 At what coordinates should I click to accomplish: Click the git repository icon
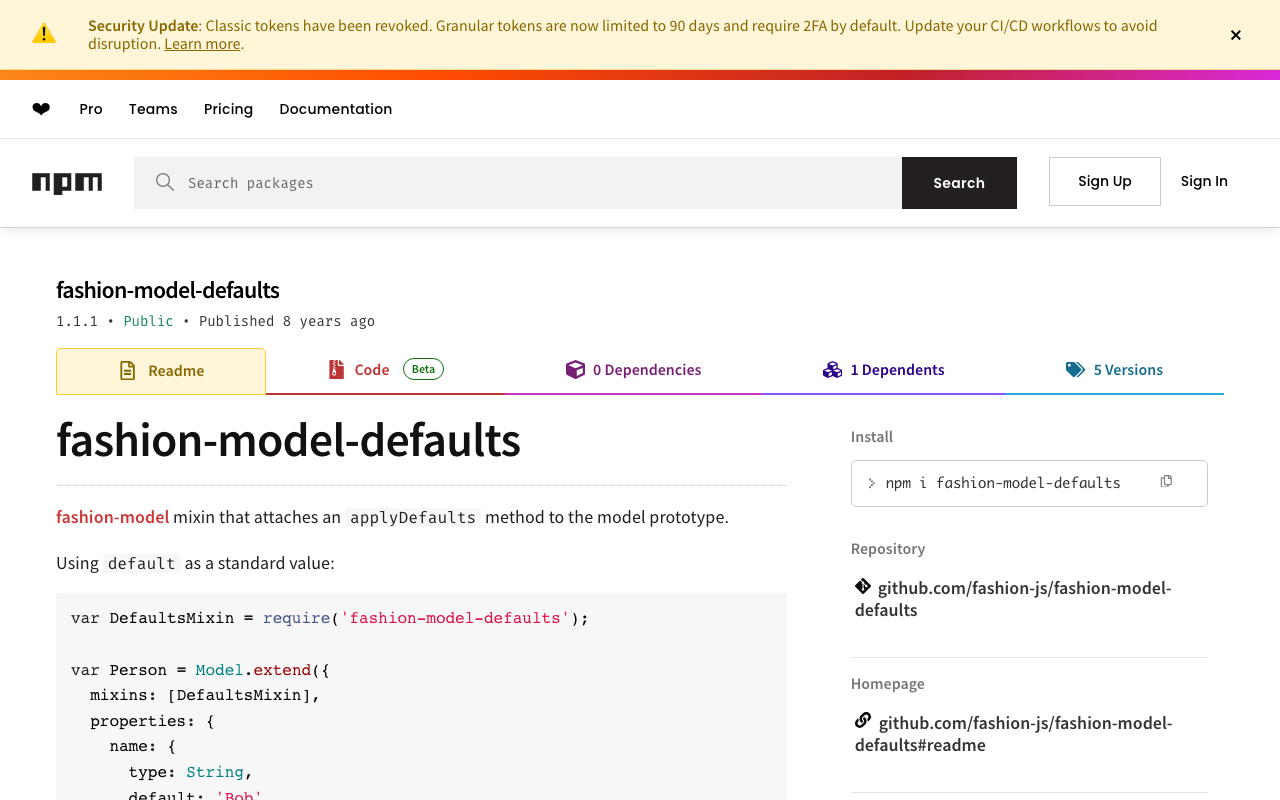pos(863,586)
